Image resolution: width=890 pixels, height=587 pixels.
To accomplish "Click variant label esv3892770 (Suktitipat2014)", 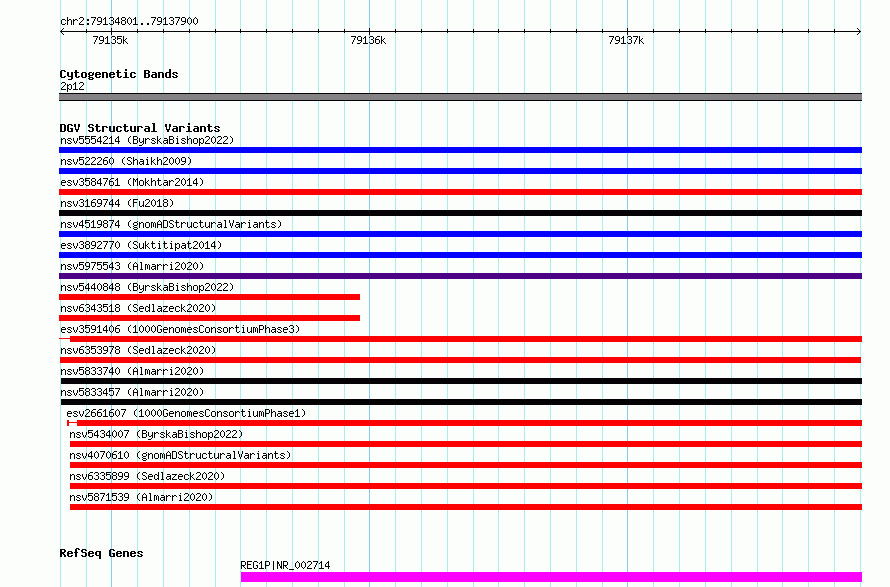I will point(141,245).
